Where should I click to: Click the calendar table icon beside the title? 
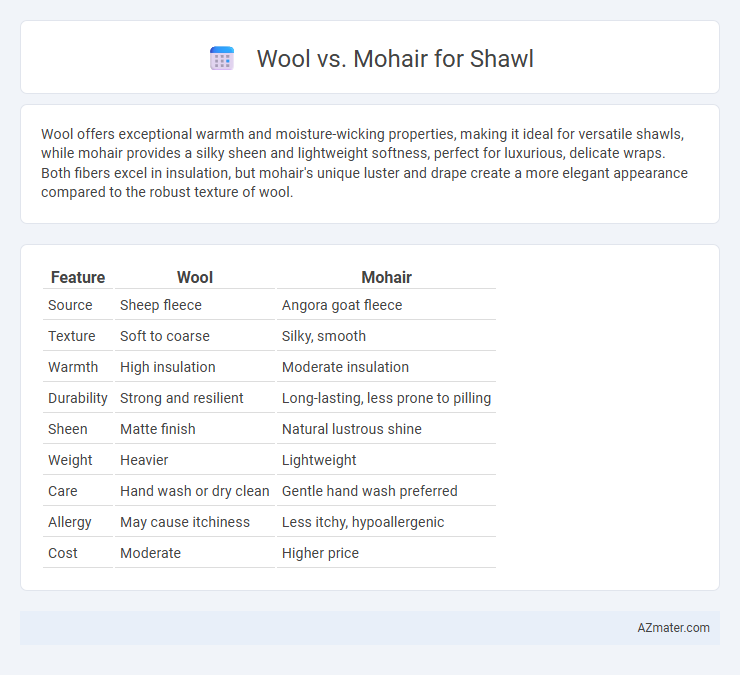pos(222,59)
